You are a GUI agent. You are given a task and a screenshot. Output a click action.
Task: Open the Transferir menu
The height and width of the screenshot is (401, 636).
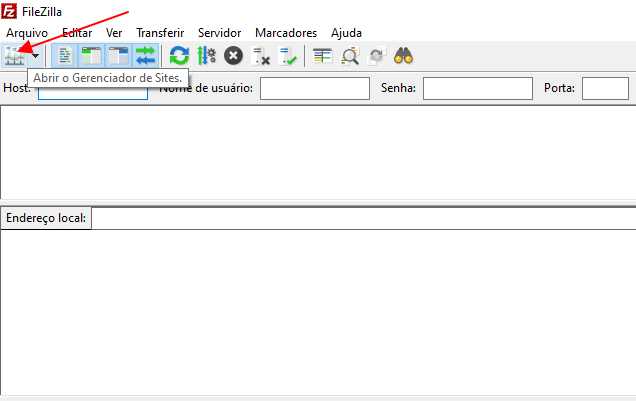(160, 33)
